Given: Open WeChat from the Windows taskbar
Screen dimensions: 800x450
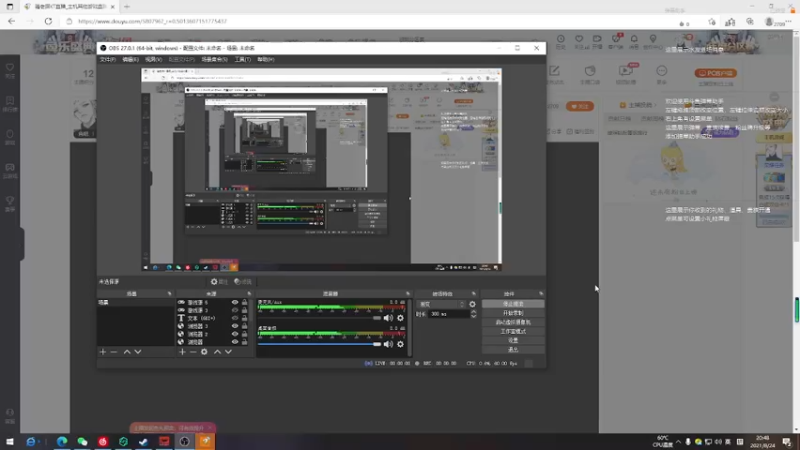Looking at the screenshot, I should click(x=82, y=441).
